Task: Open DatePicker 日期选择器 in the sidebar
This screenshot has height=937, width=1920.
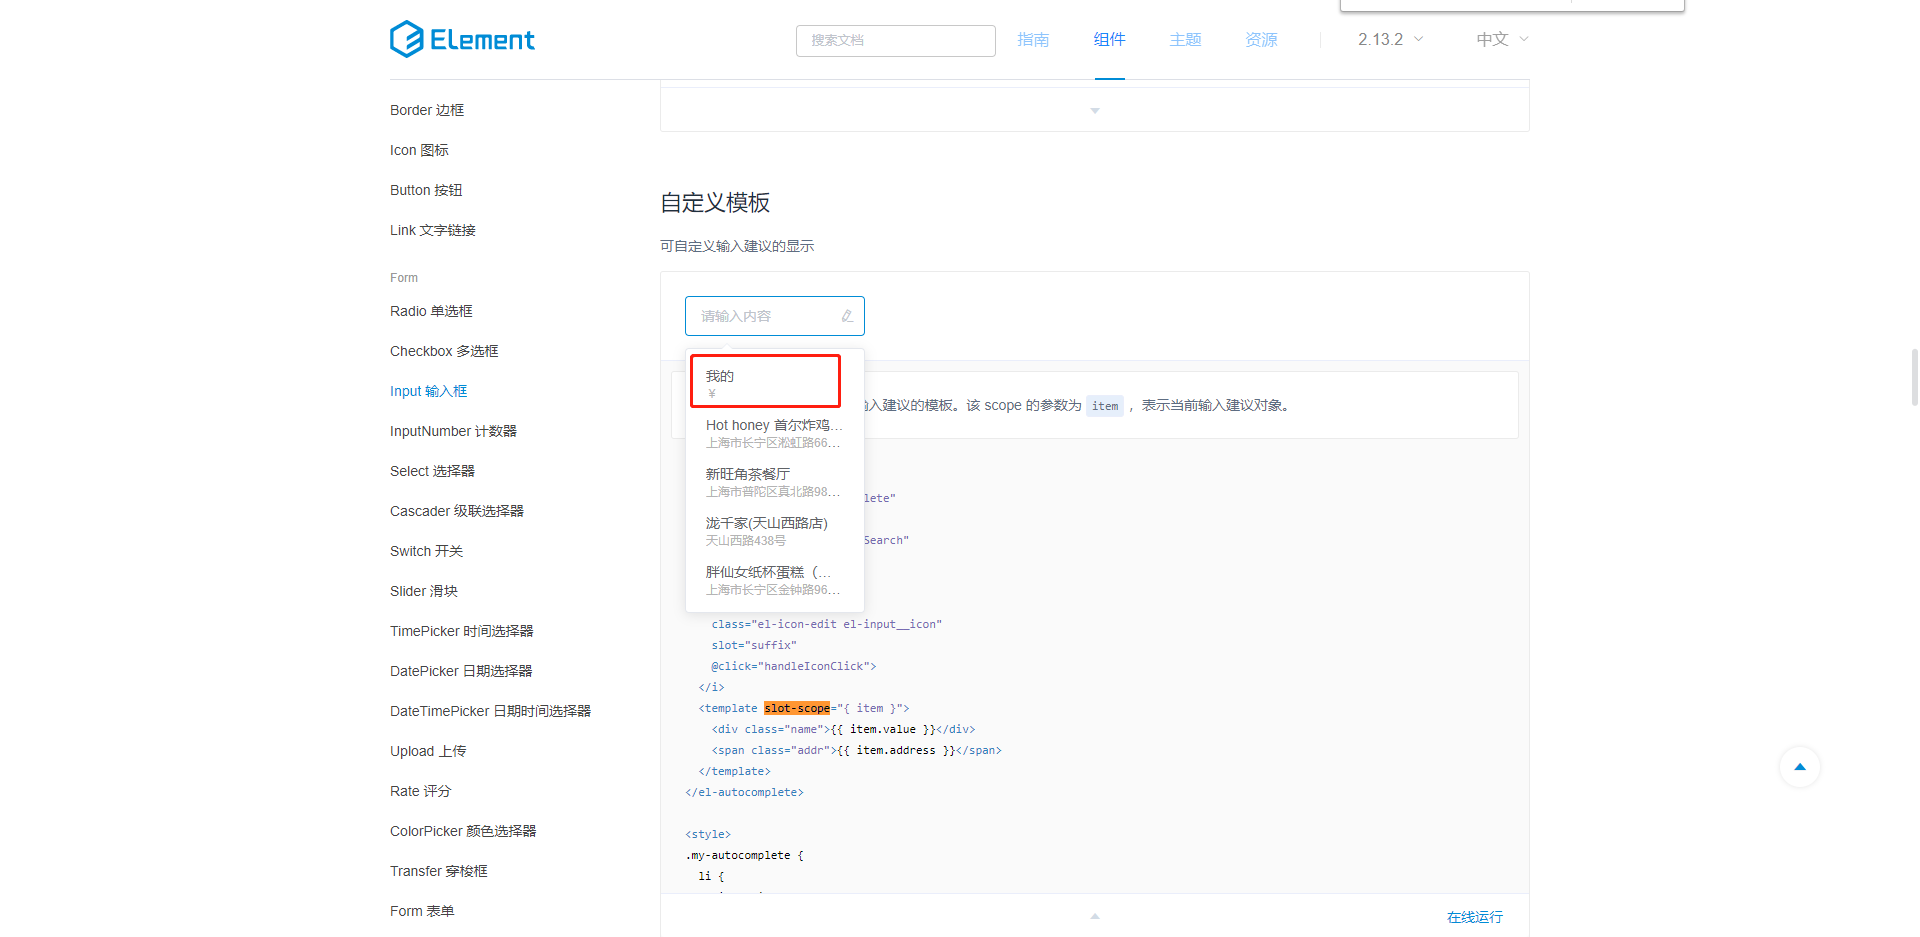Action: [461, 671]
